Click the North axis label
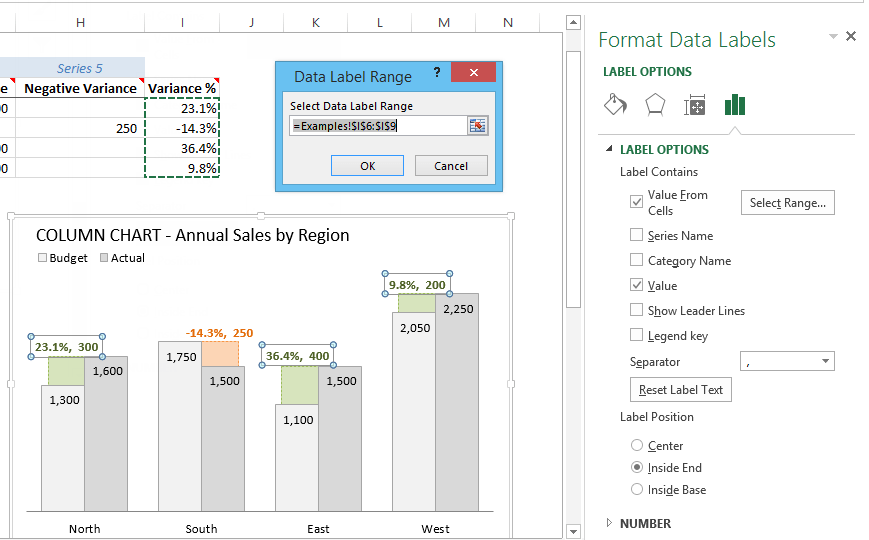This screenshot has width=869, height=540. click(x=84, y=528)
